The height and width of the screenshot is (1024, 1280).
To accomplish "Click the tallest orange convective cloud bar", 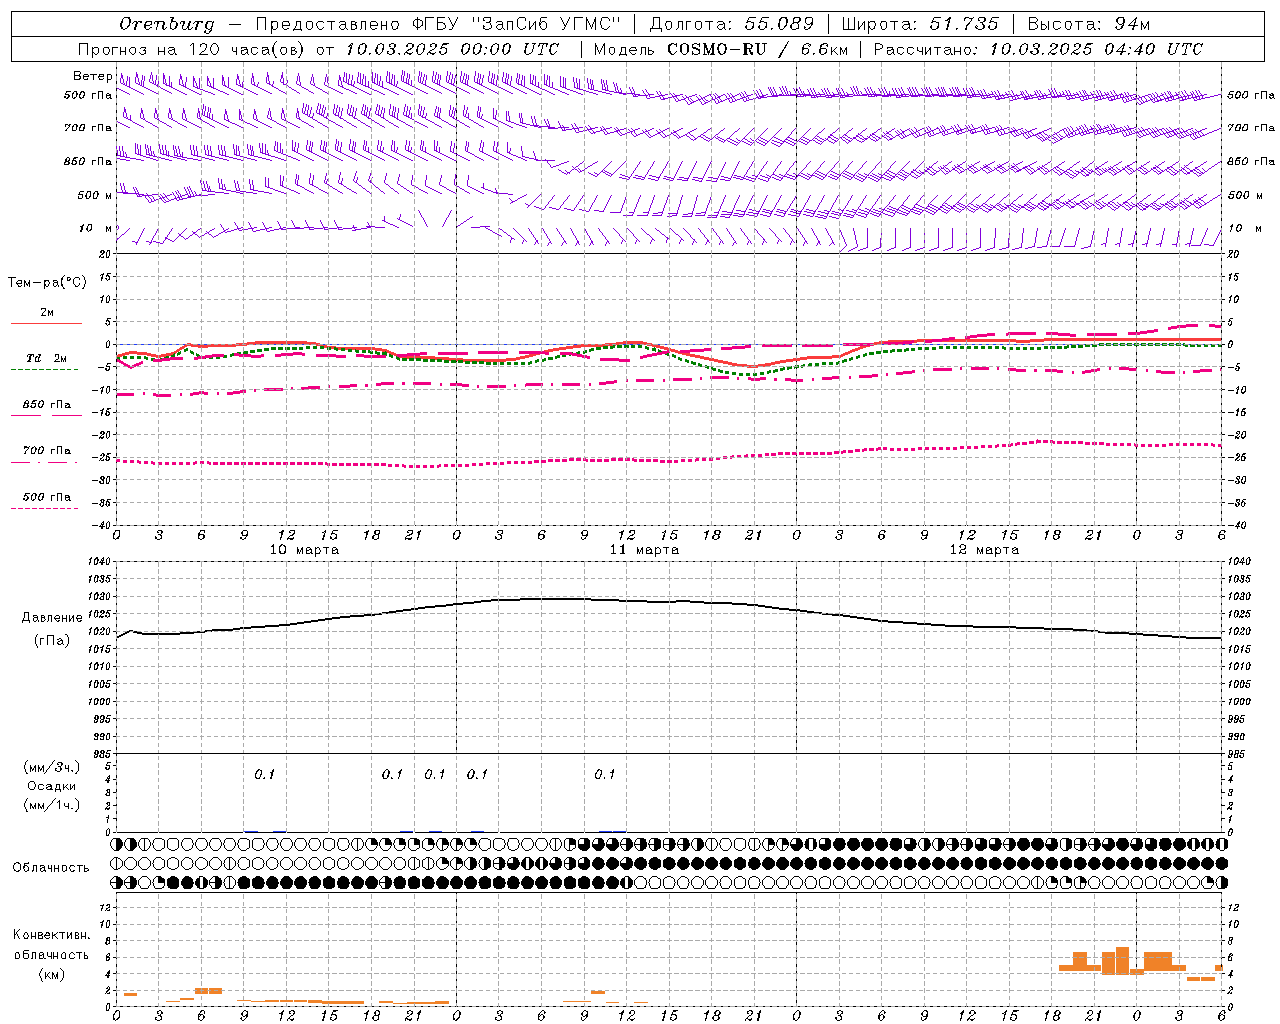I will [x=1122, y=960].
